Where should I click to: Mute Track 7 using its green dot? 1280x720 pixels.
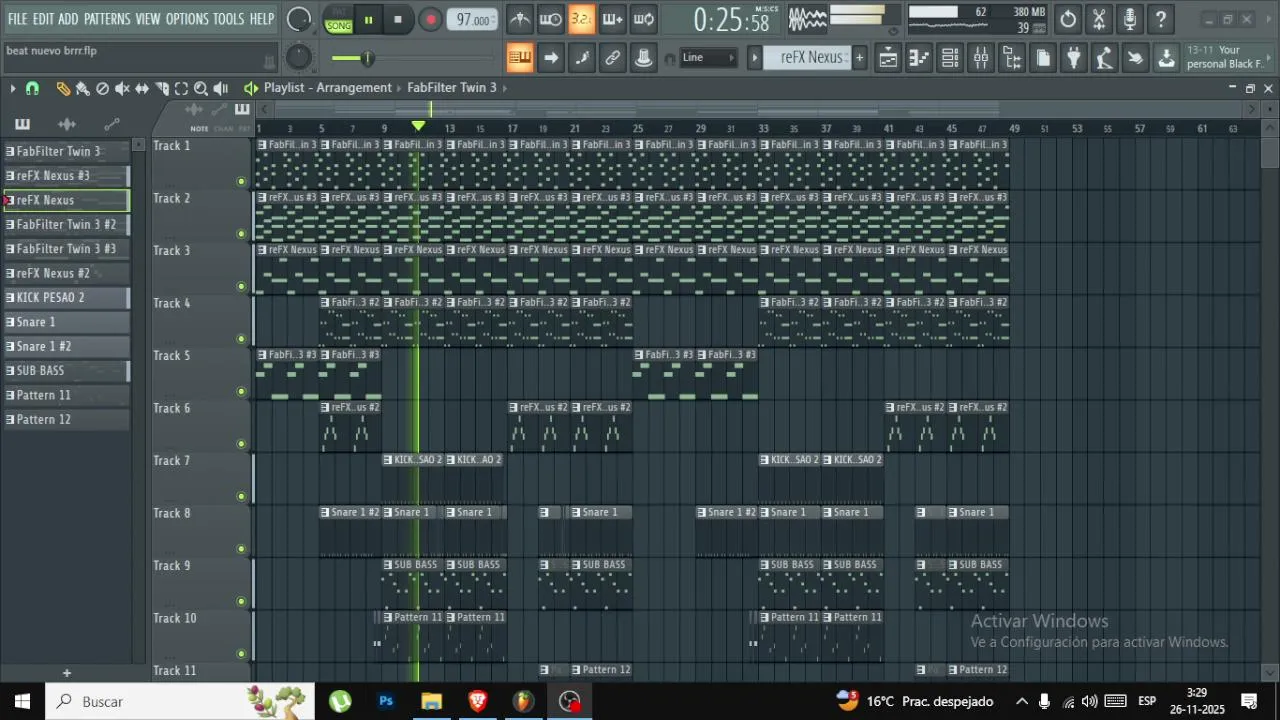[x=241, y=496]
